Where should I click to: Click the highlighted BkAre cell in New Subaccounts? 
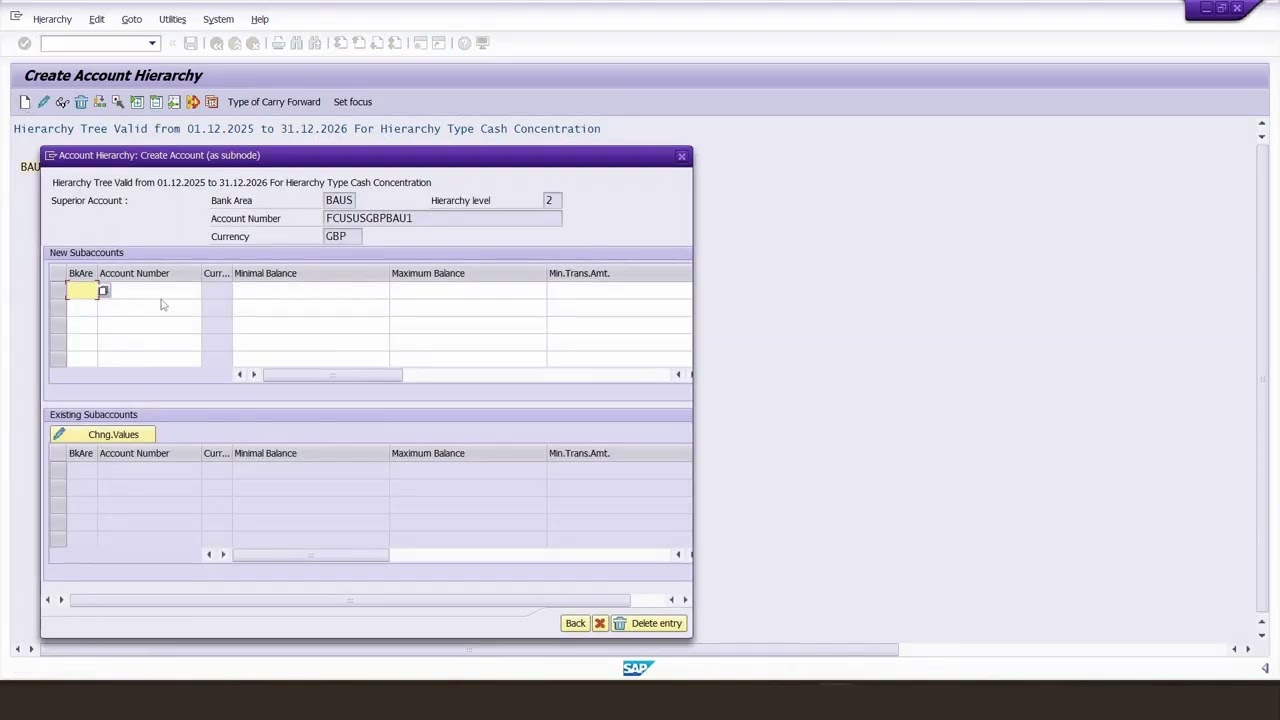82,291
